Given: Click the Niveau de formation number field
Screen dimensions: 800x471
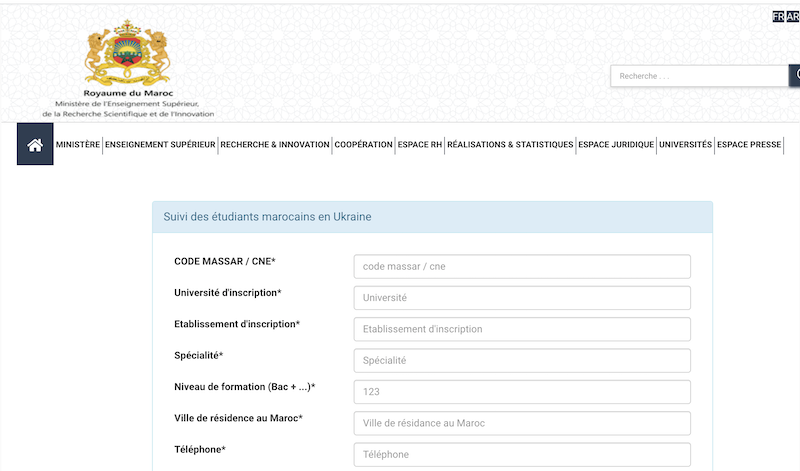Looking at the screenshot, I should point(522,392).
